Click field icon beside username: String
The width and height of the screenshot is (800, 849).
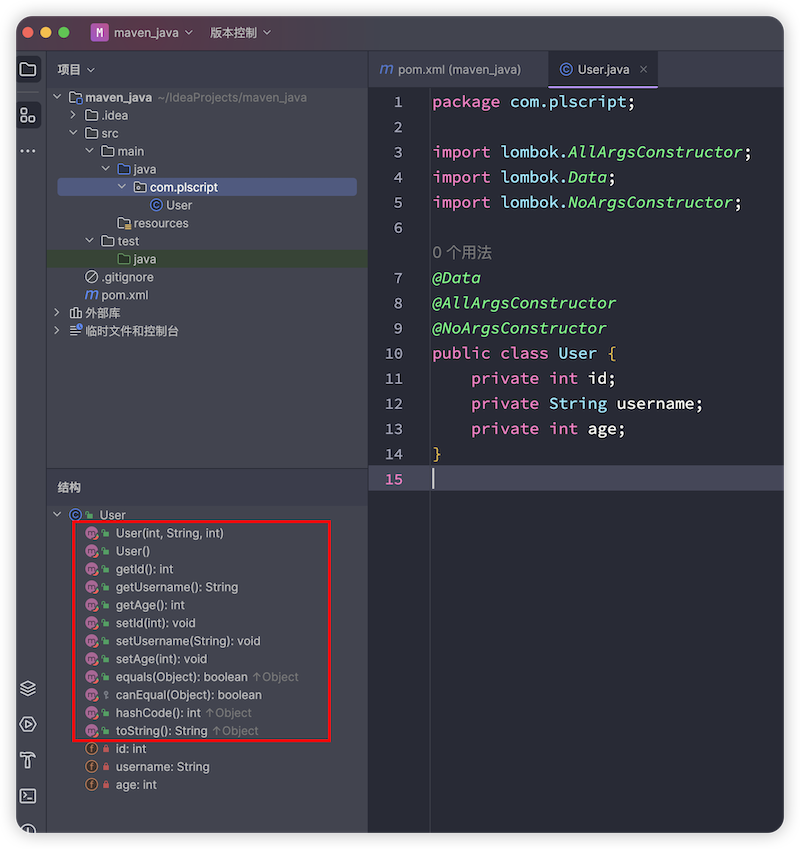pyautogui.click(x=91, y=767)
